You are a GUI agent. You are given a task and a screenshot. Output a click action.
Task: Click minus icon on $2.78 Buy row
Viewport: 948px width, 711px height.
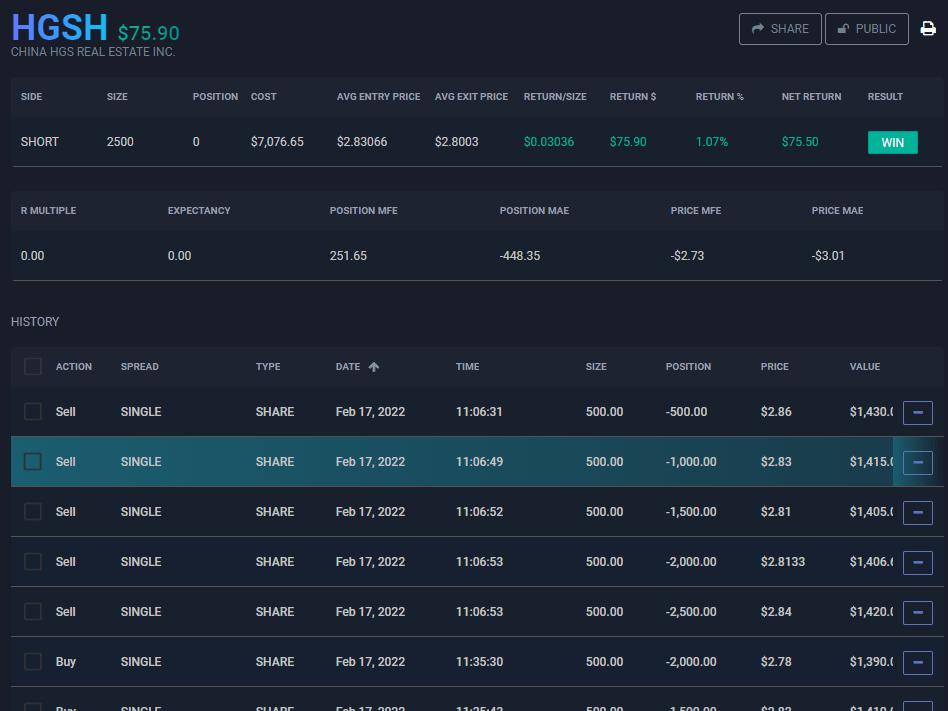click(x=917, y=662)
